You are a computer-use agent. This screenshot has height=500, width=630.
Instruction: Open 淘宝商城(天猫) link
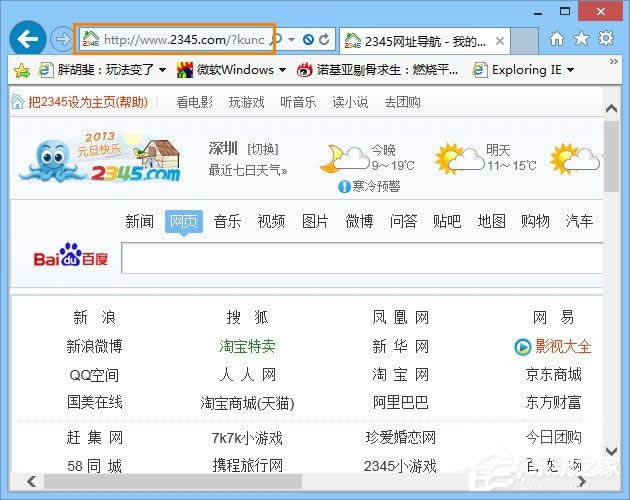point(247,403)
